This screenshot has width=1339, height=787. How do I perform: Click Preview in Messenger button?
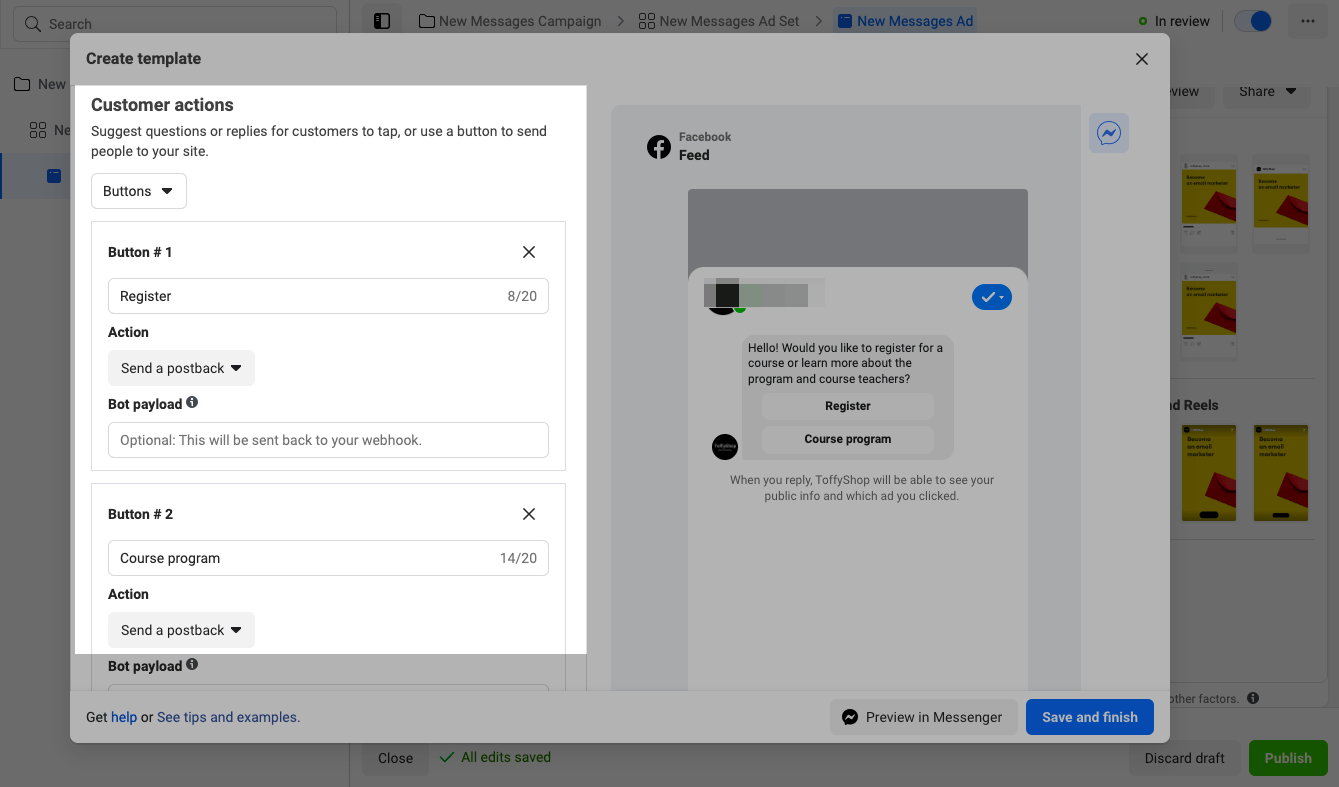click(922, 717)
